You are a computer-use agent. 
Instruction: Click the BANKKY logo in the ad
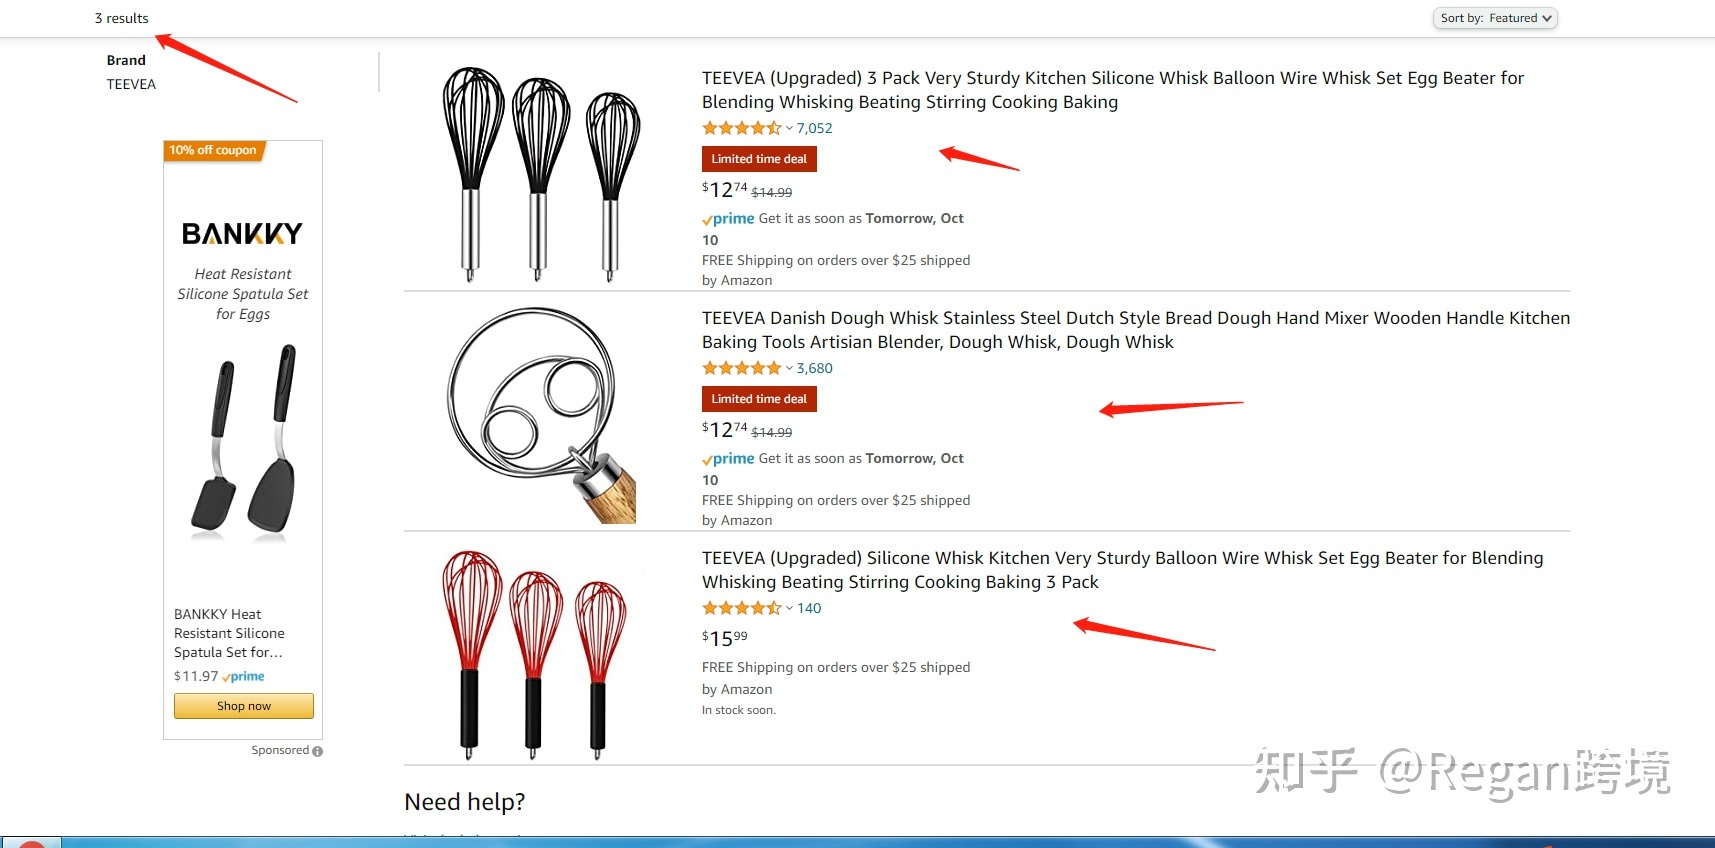tap(242, 233)
